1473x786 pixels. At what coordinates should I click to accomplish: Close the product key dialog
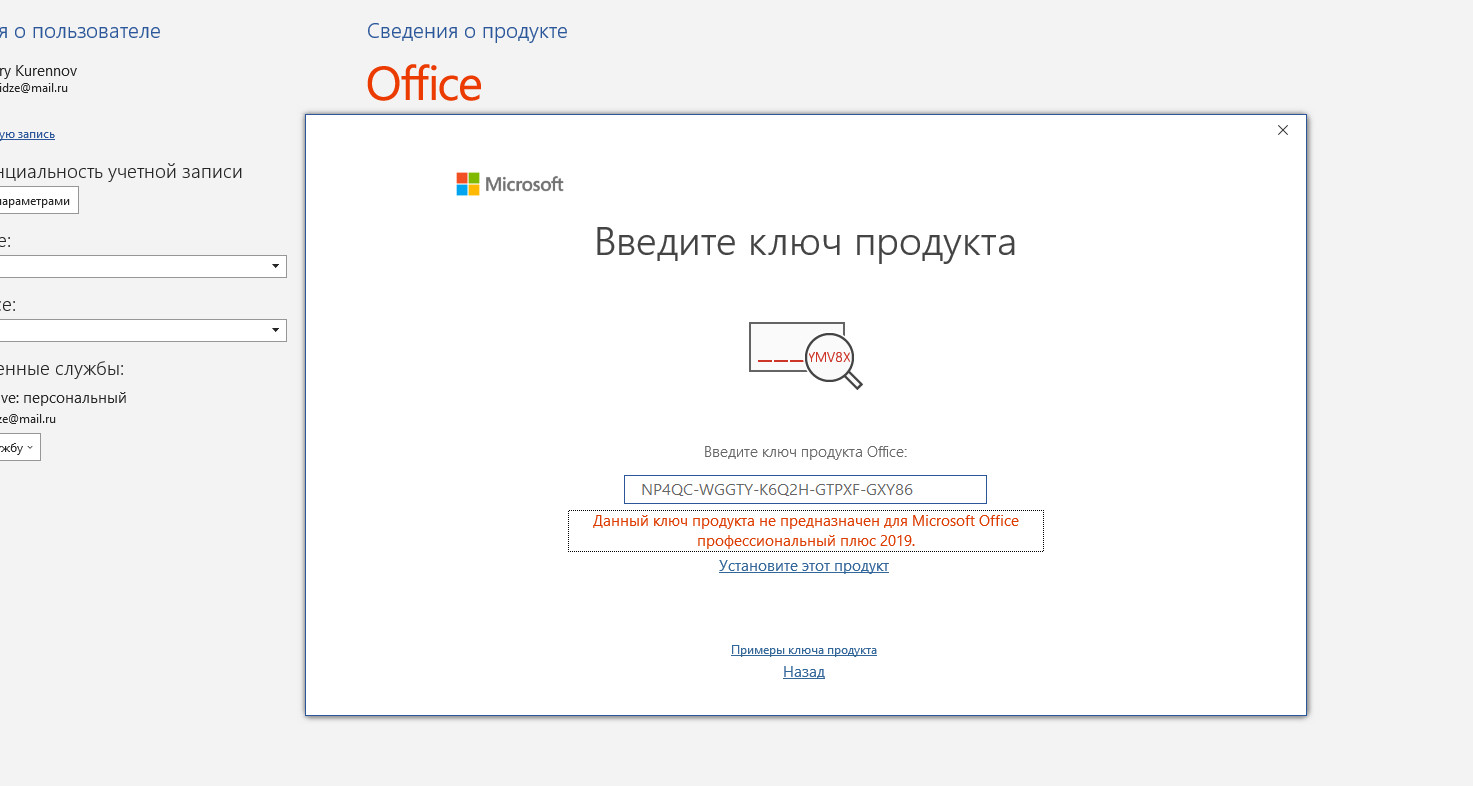[x=1283, y=130]
